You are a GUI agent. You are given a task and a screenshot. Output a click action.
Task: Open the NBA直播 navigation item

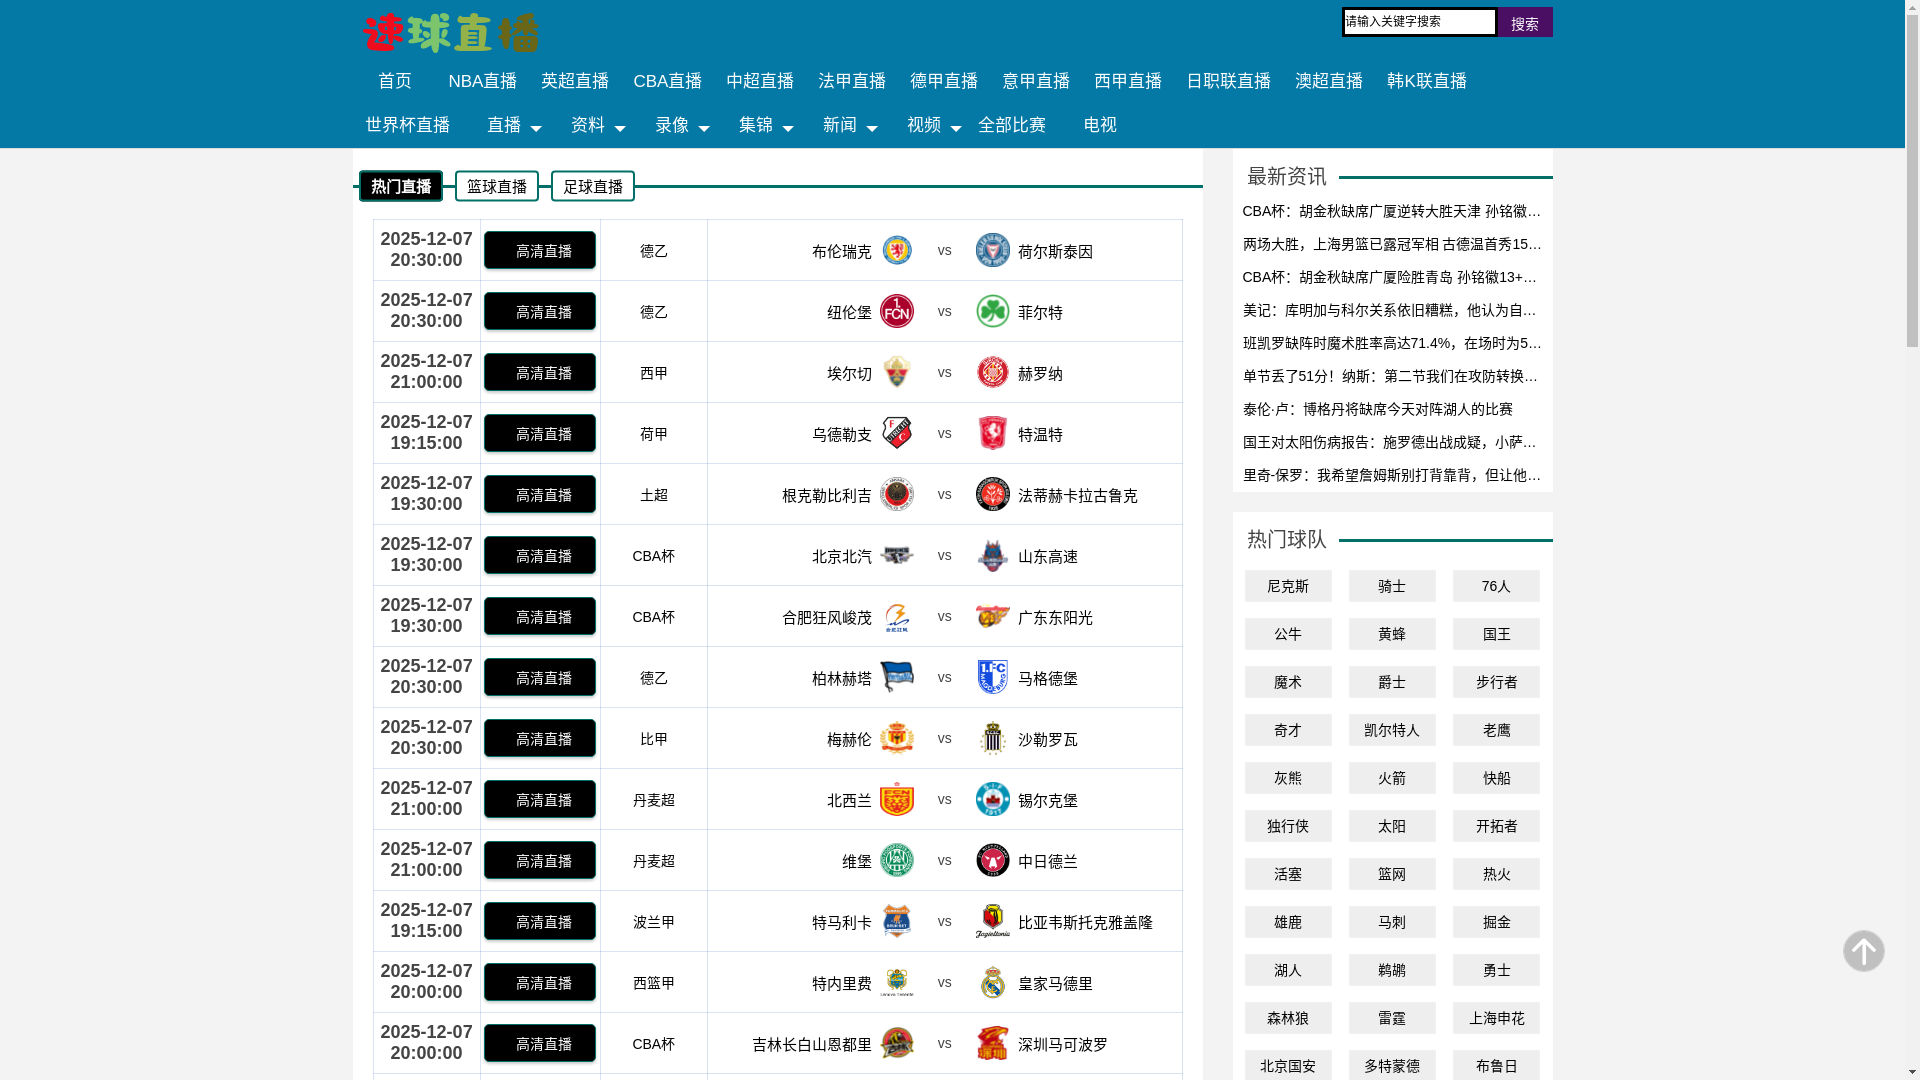(x=482, y=81)
